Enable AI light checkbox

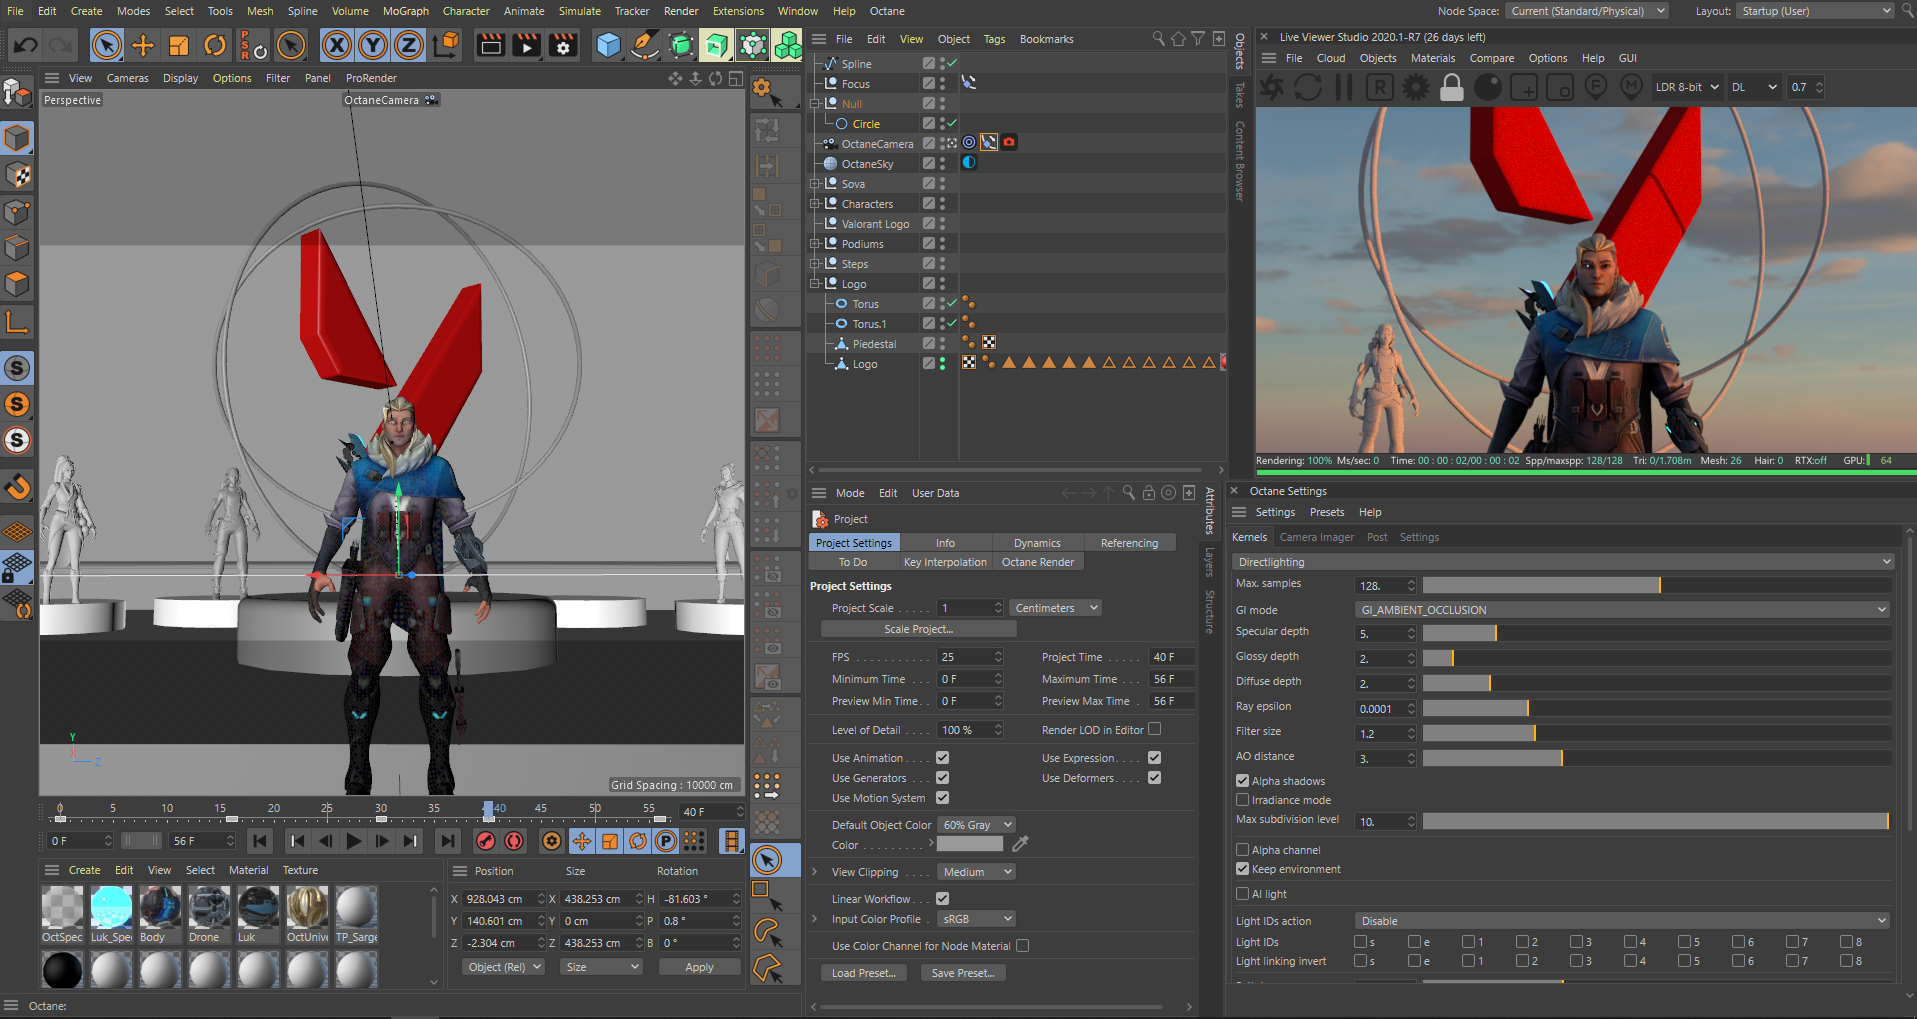(1243, 894)
